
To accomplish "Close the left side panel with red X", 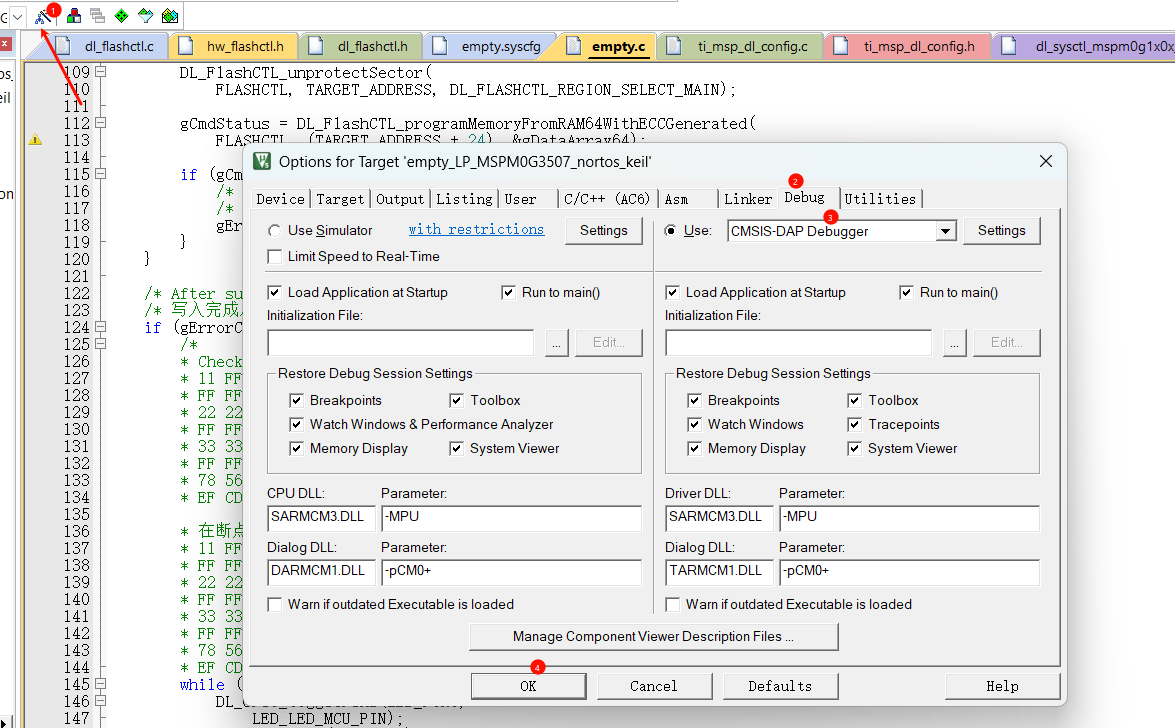I will click(5, 44).
